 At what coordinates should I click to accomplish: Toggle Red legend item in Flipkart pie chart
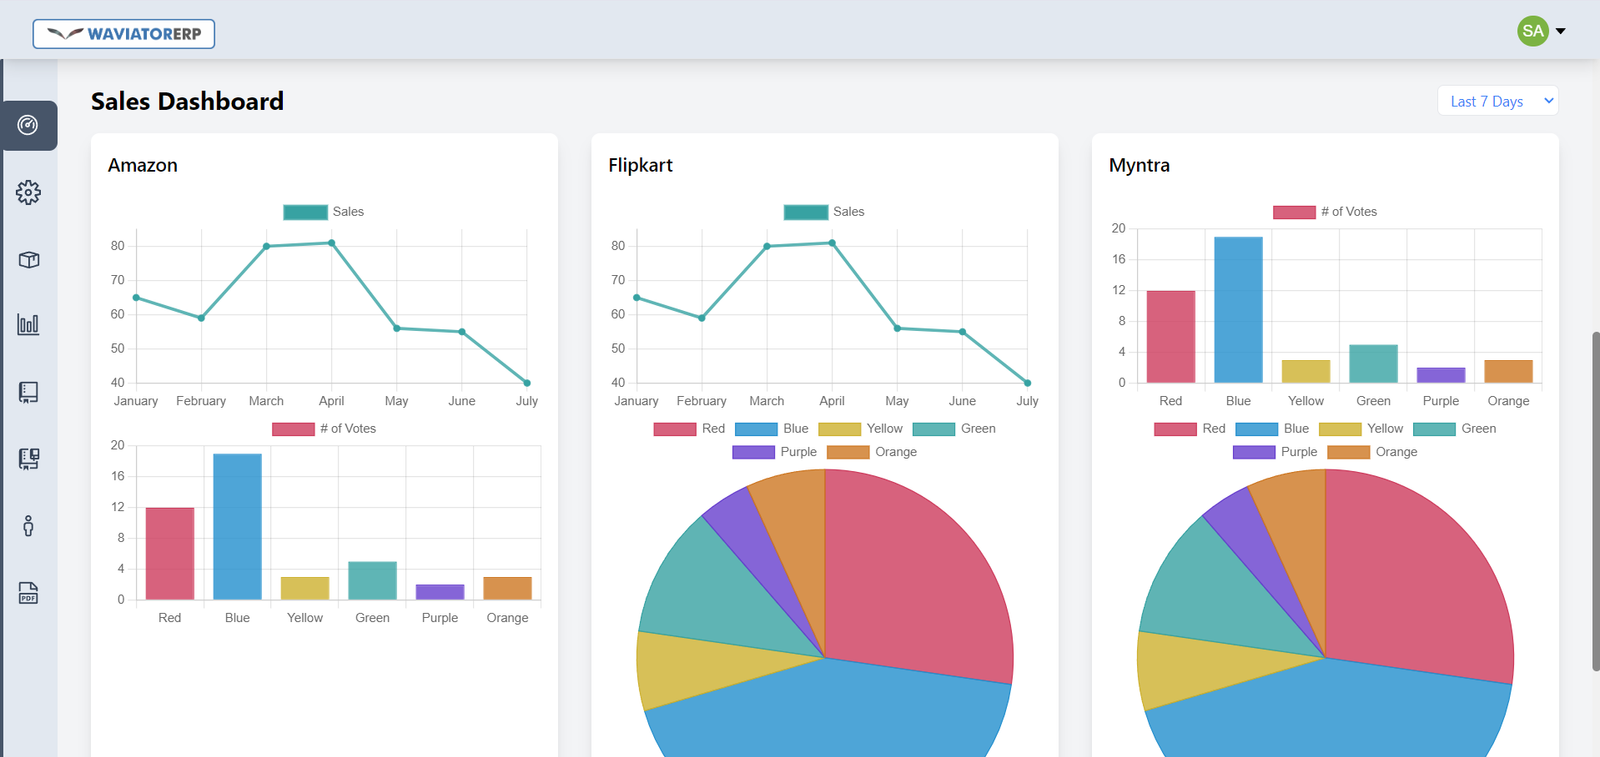pyautogui.click(x=689, y=429)
